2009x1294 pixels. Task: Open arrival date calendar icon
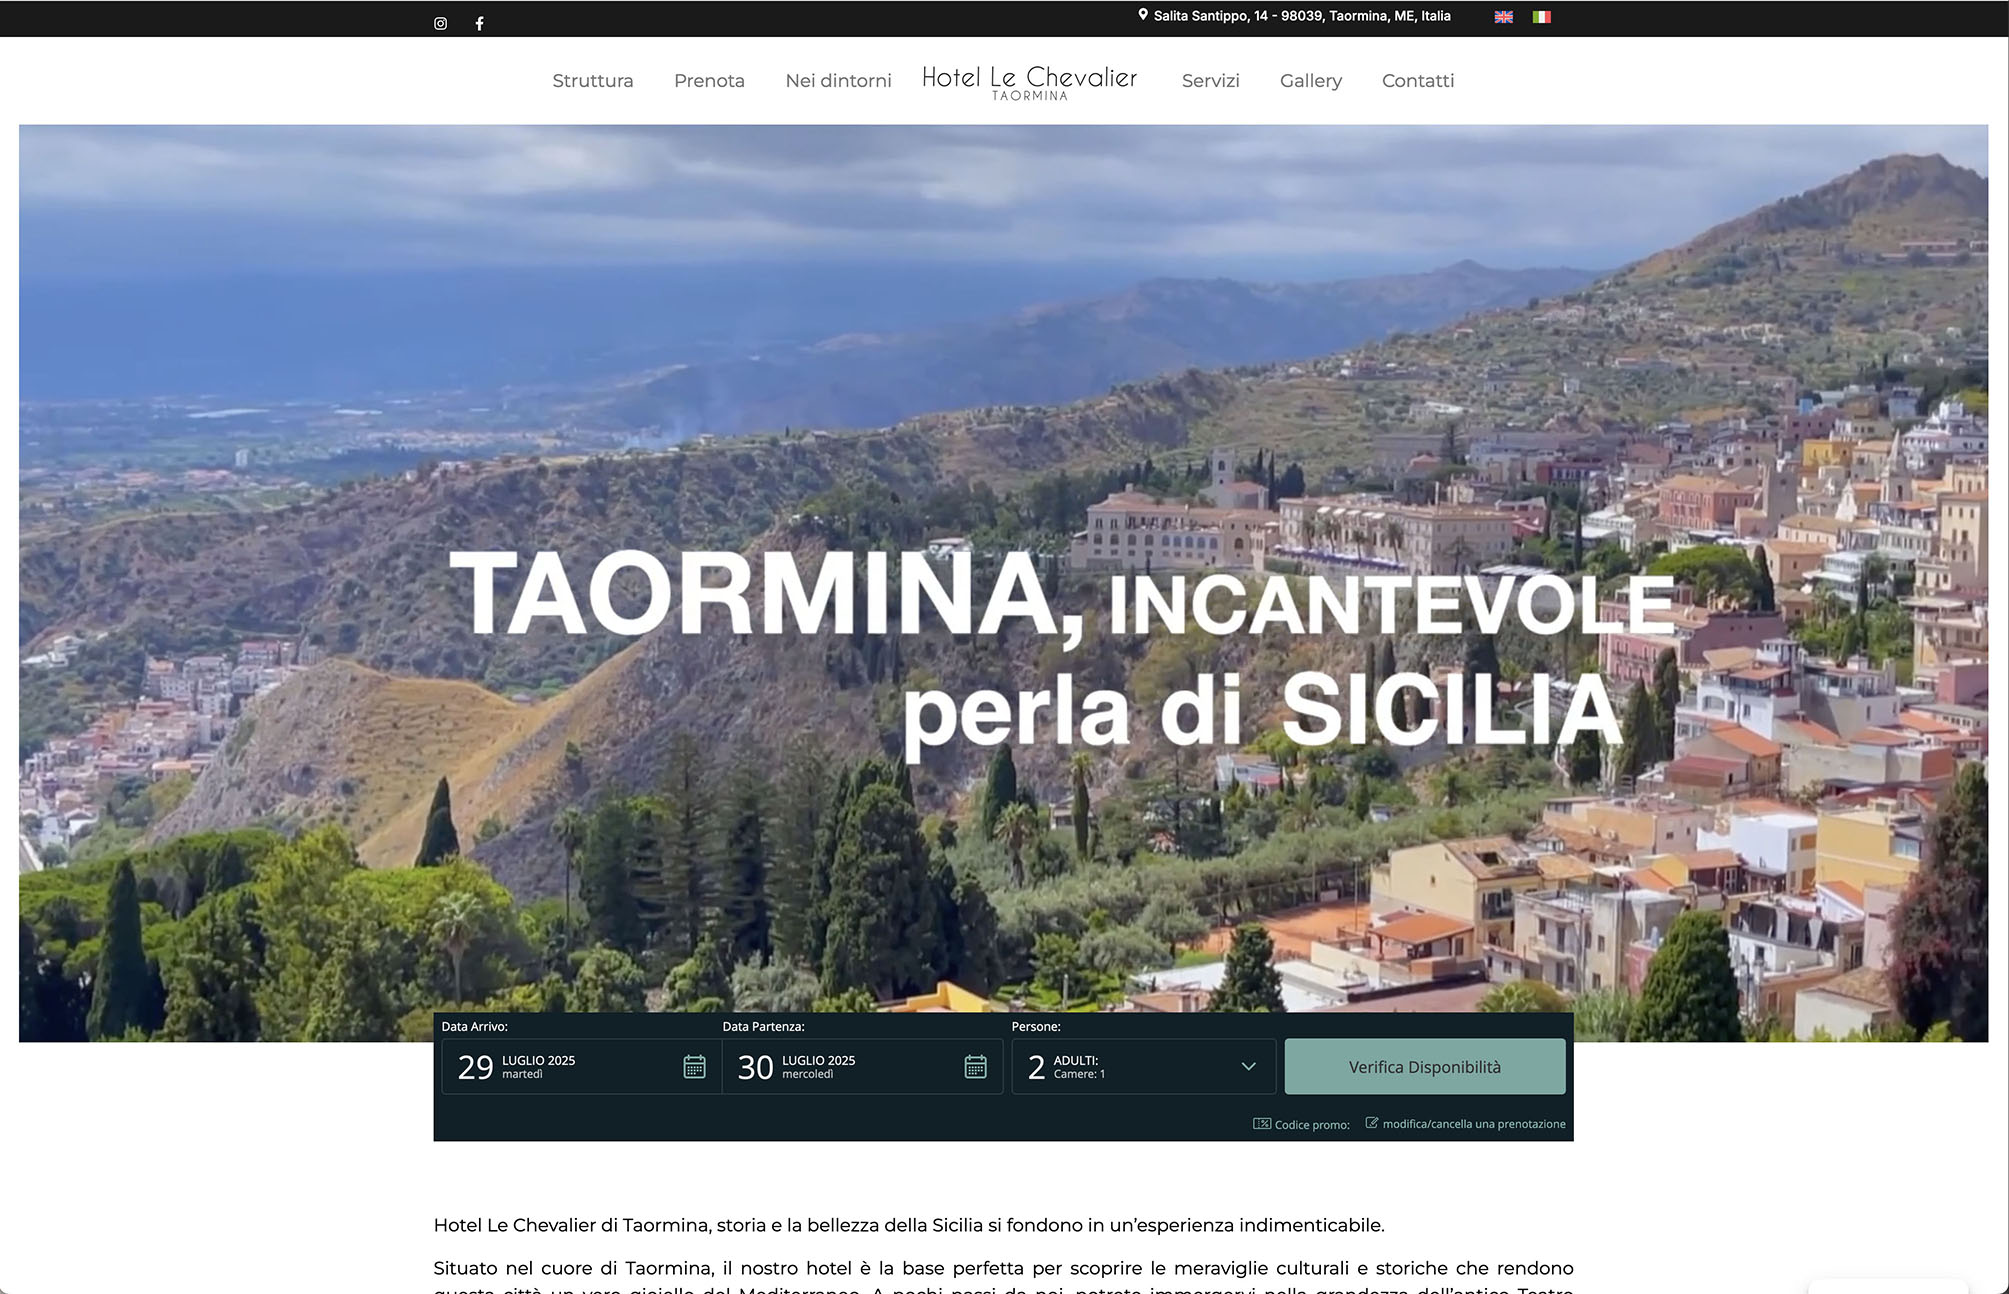tap(694, 1067)
